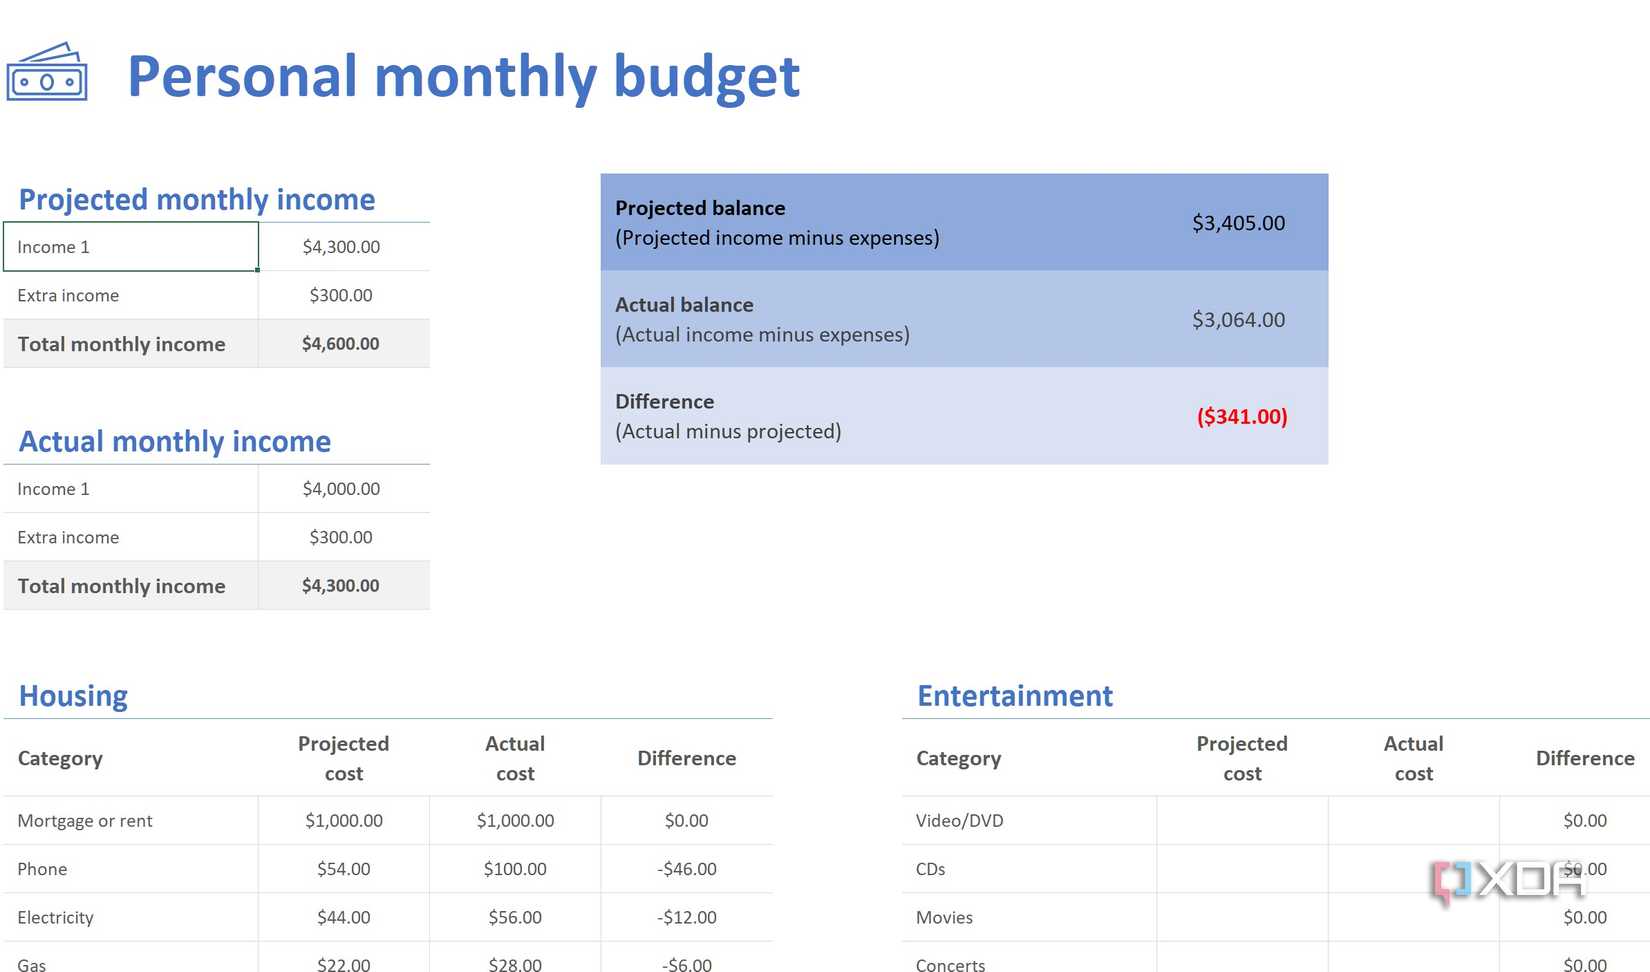Click the Housing section heading
The width and height of the screenshot is (1650, 972).
(x=73, y=695)
